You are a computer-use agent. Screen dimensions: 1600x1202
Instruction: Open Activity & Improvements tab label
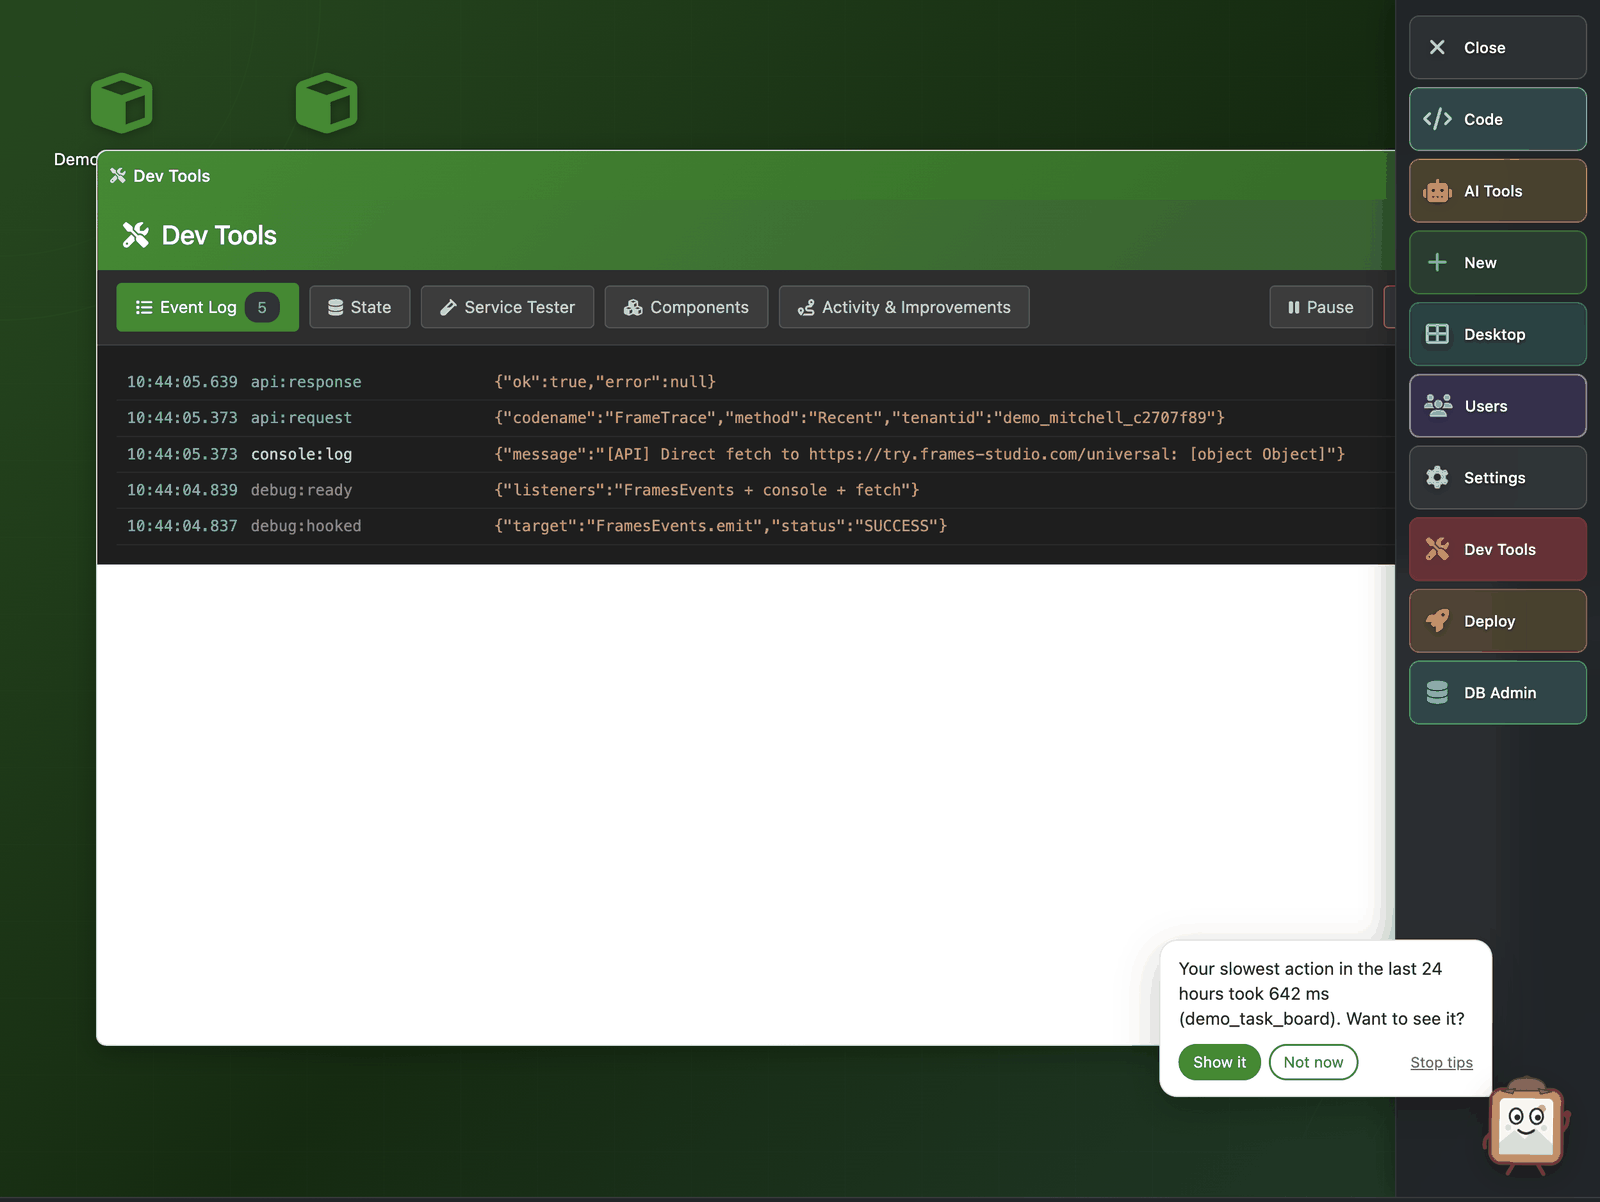[x=916, y=307]
